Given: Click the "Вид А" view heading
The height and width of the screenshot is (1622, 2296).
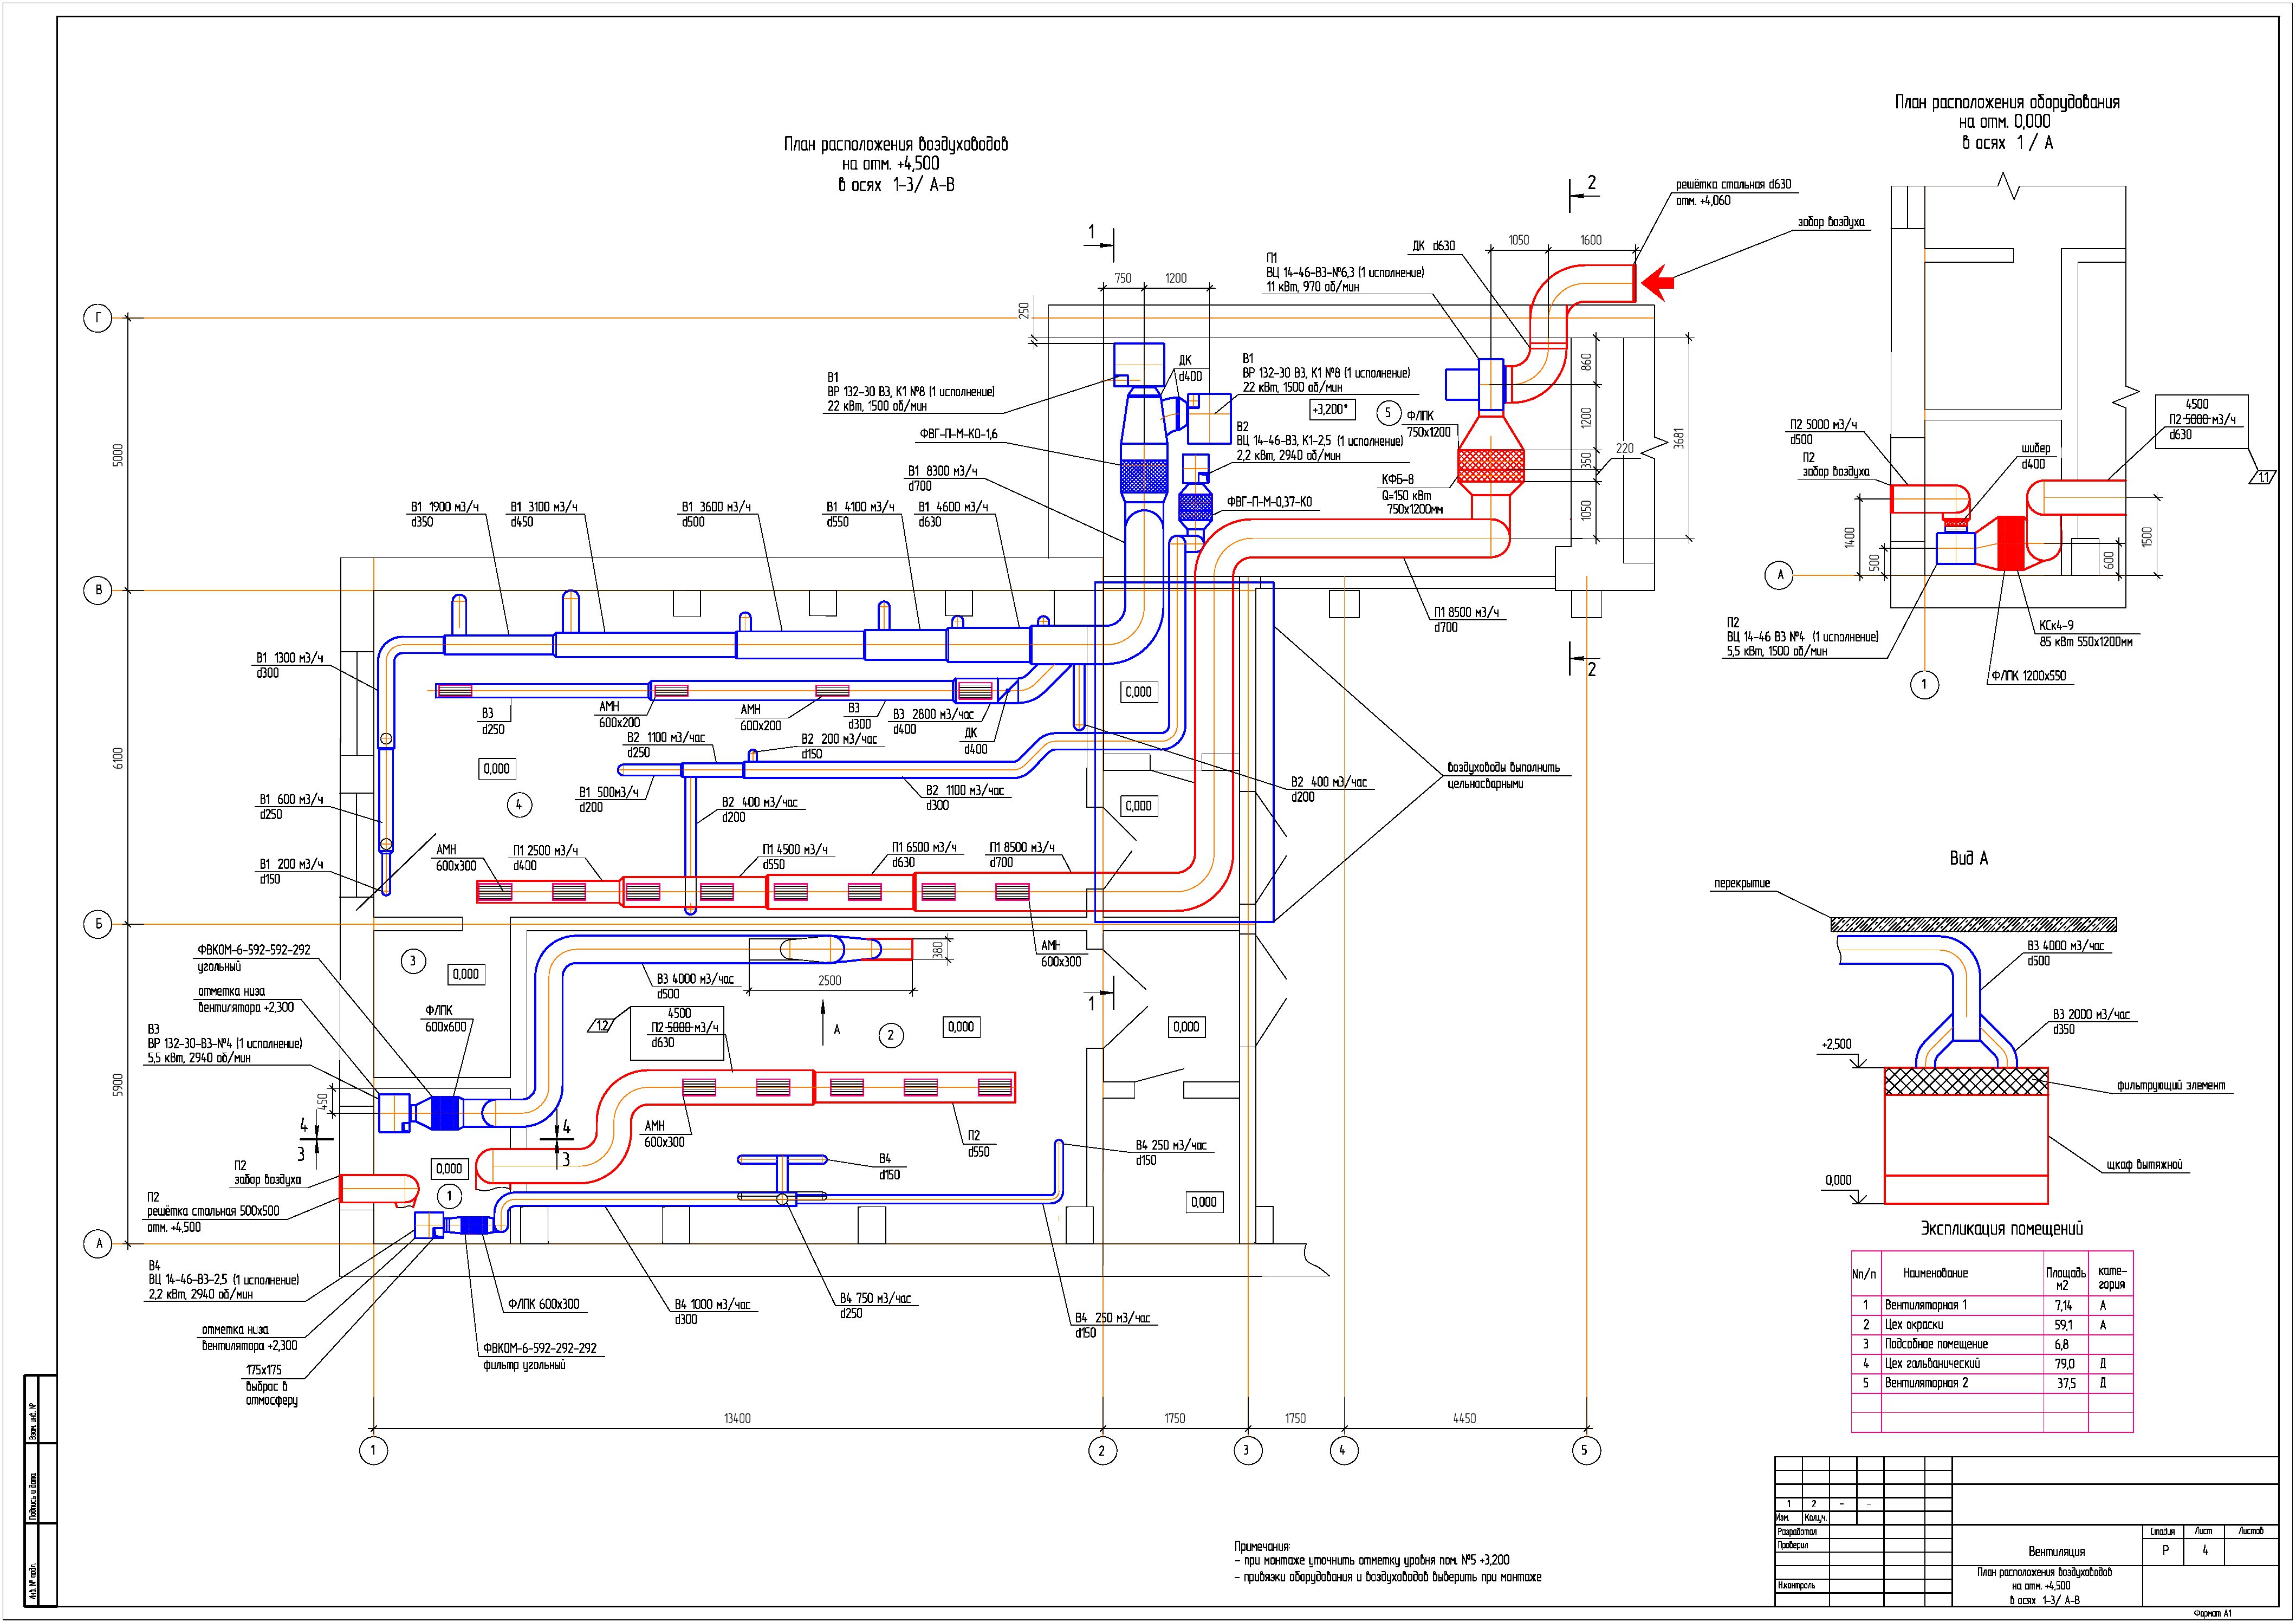Looking at the screenshot, I should pos(1968,858).
